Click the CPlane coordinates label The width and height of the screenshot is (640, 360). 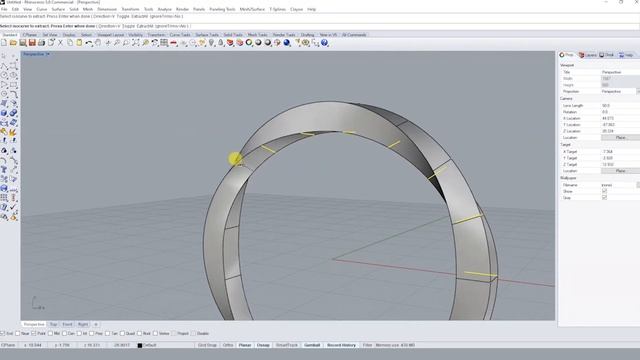point(8,345)
